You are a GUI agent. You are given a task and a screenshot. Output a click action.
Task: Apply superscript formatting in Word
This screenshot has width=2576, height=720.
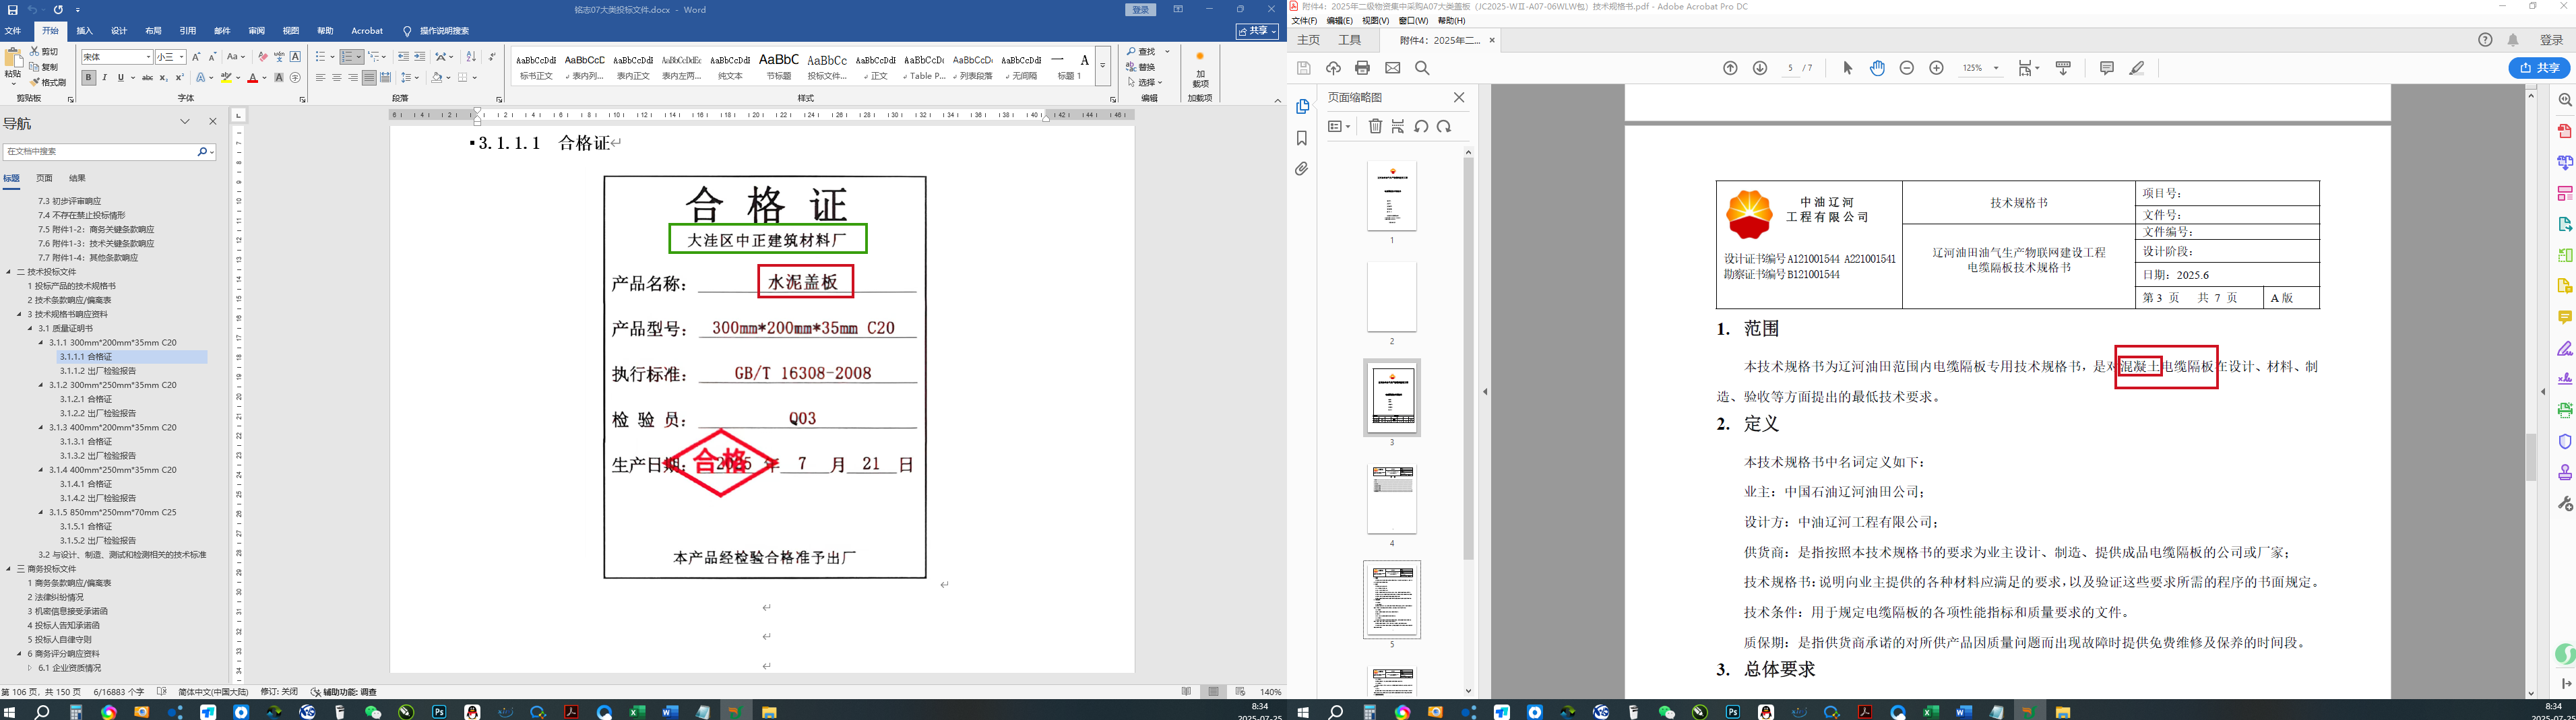click(x=179, y=78)
